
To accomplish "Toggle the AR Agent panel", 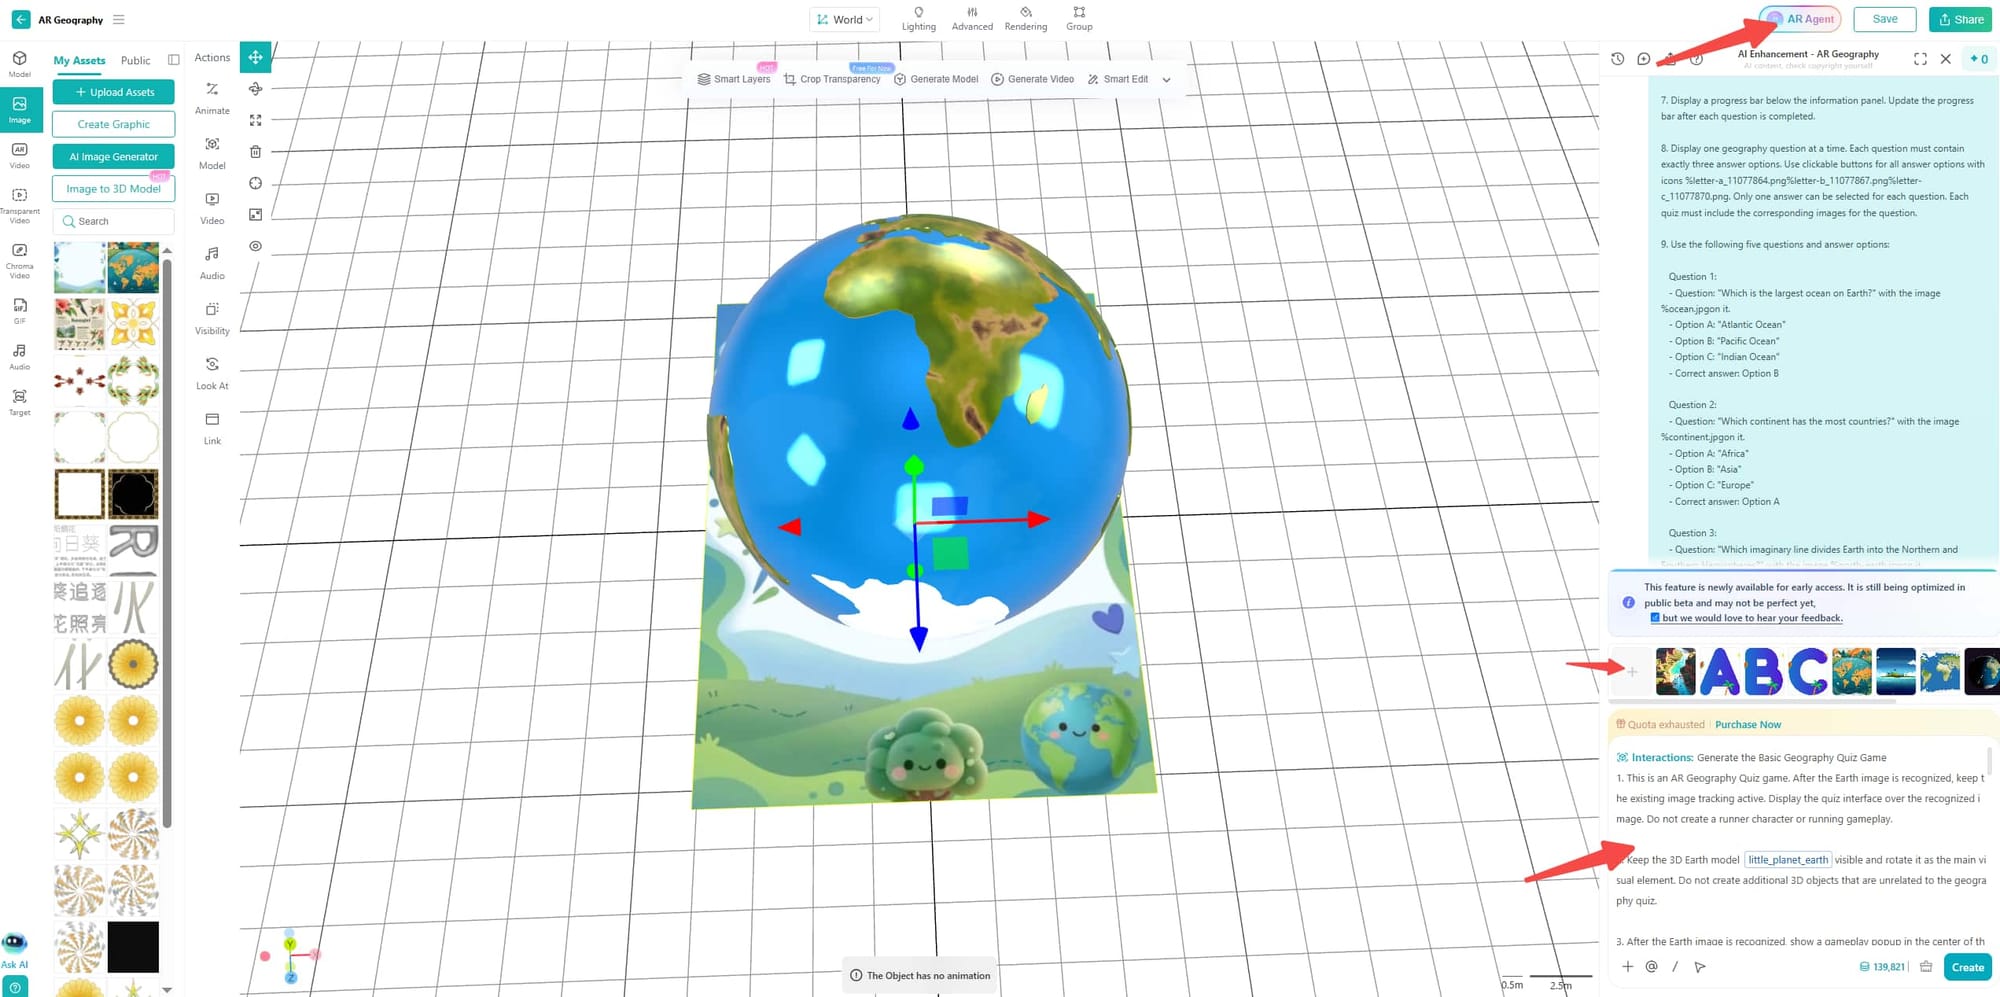I will 1801,19.
